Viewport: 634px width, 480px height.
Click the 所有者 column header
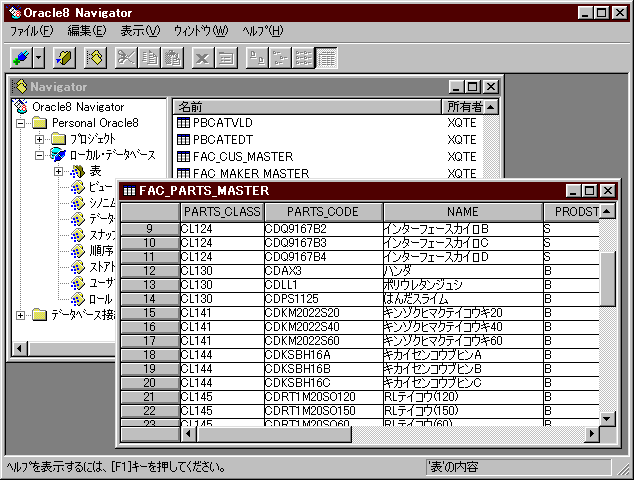tap(465, 107)
